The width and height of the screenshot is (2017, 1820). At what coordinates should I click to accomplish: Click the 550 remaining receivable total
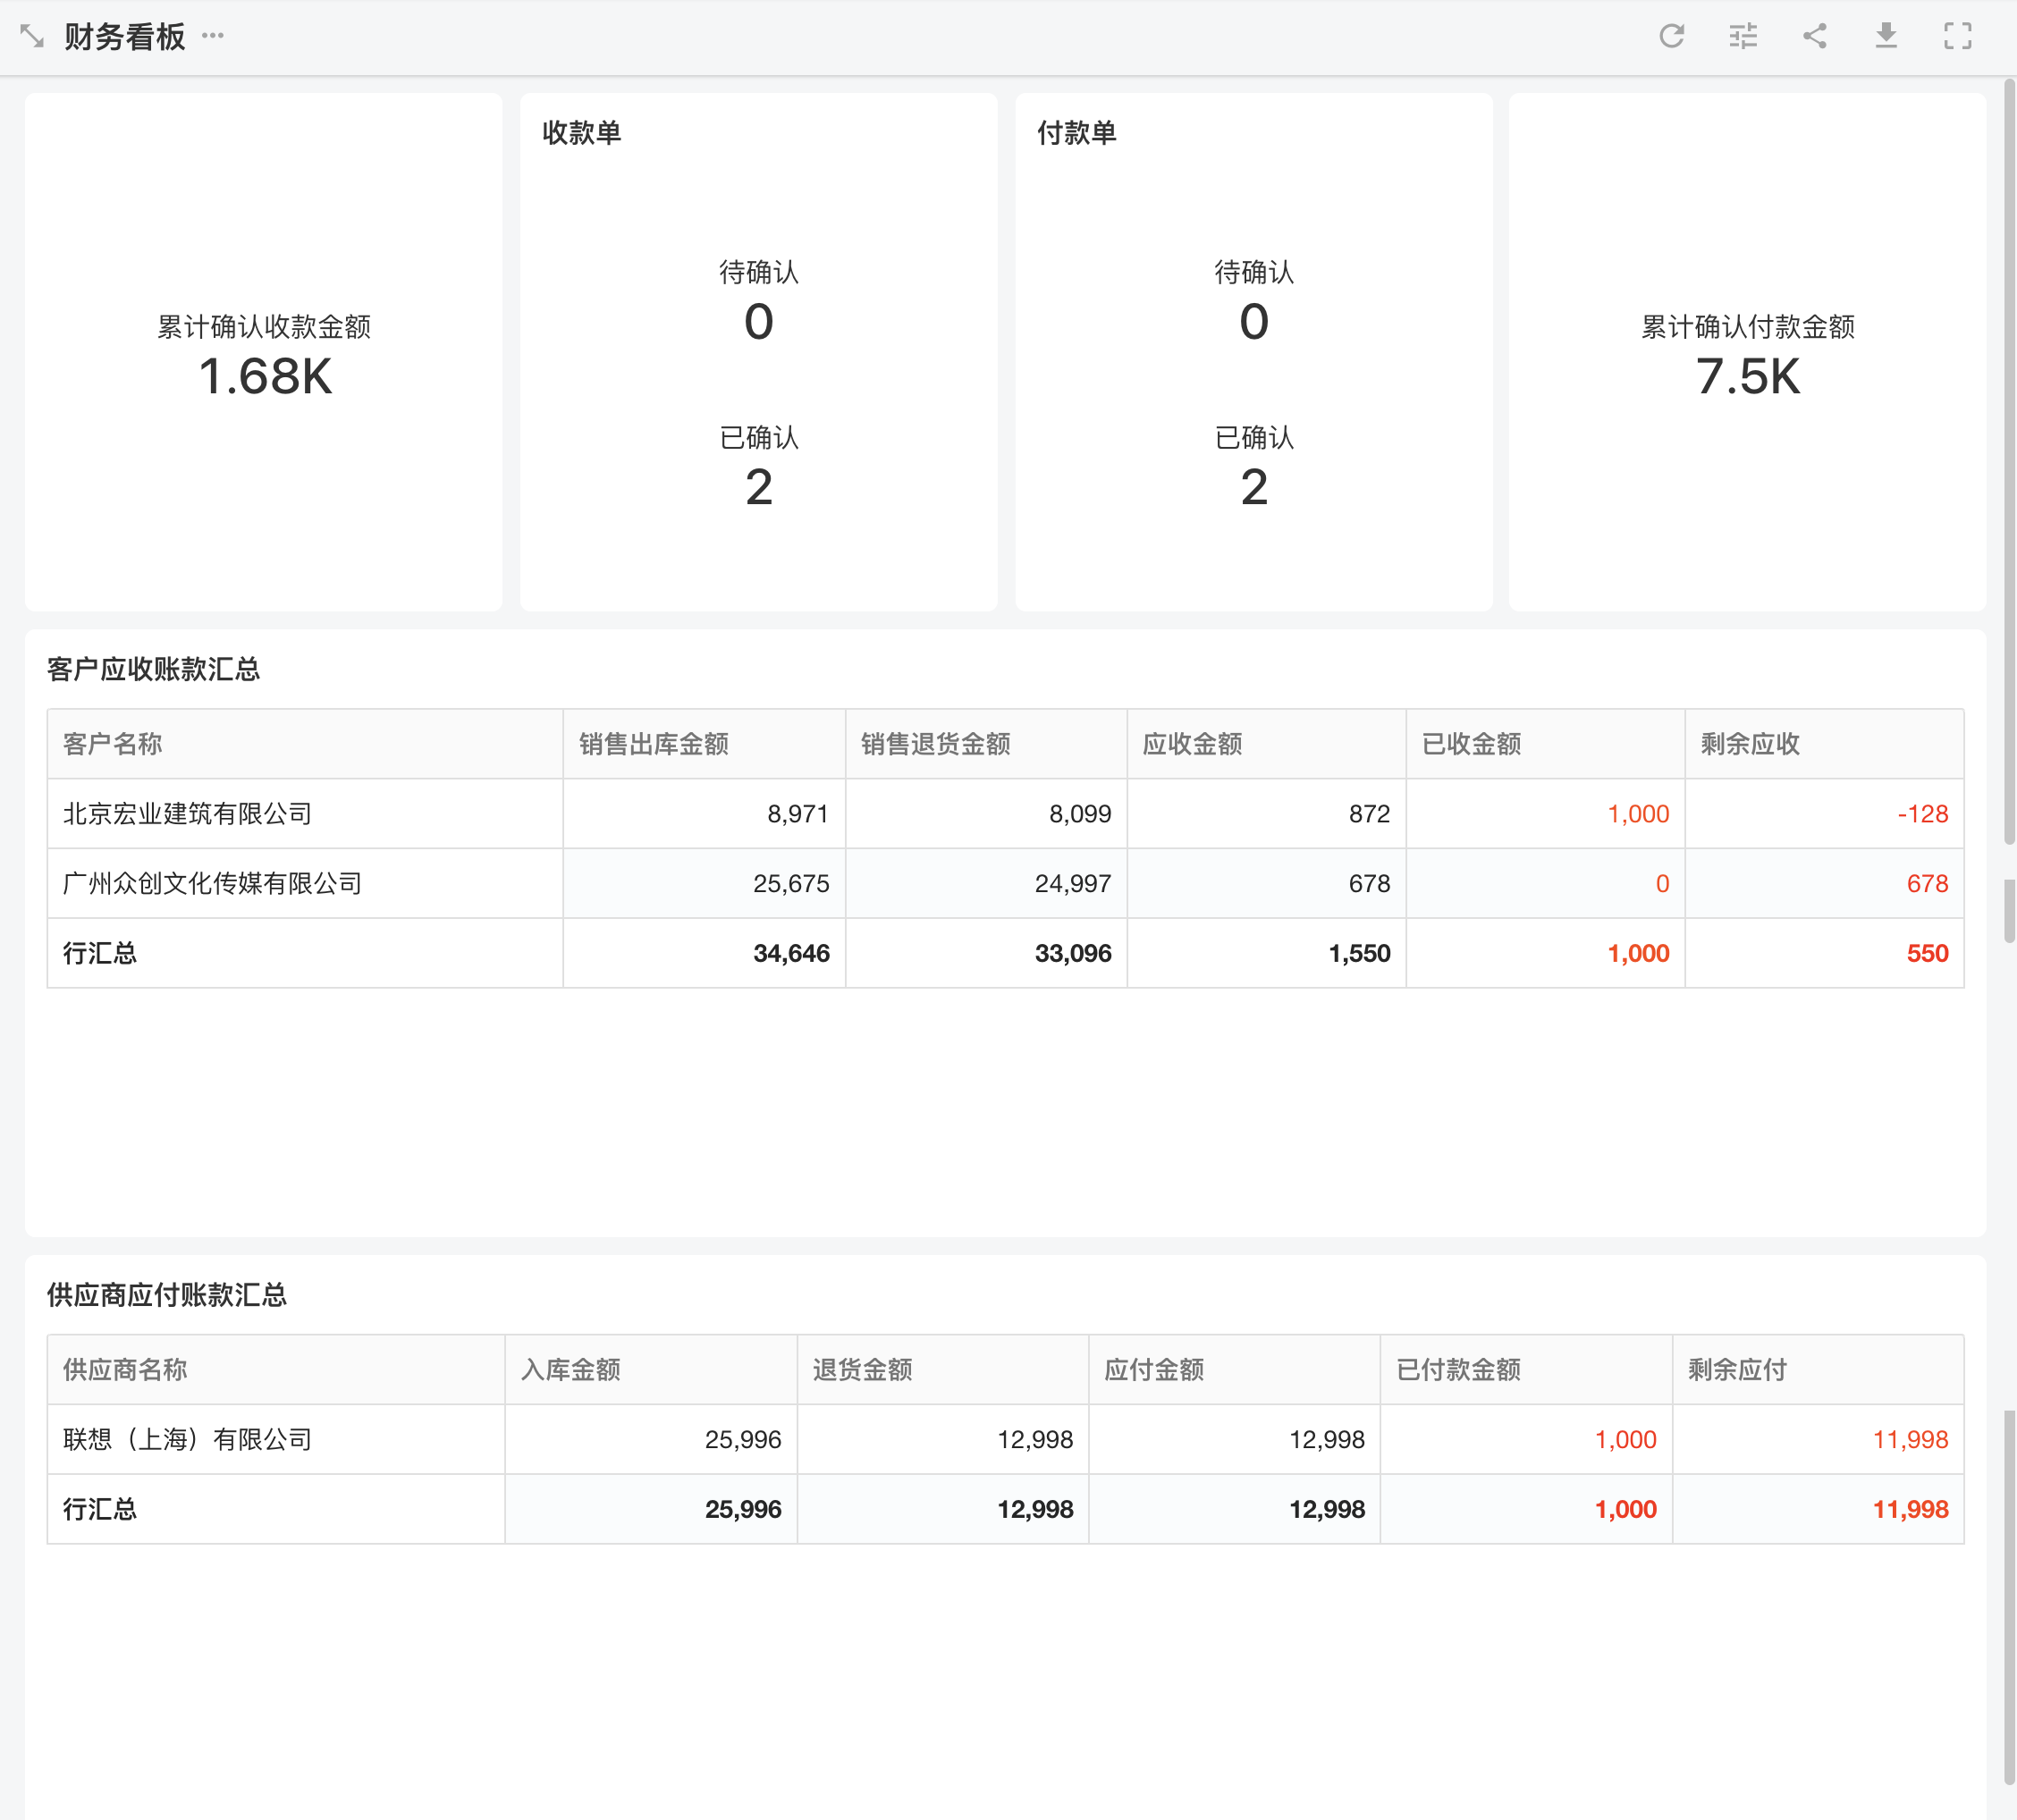[x=1825, y=953]
